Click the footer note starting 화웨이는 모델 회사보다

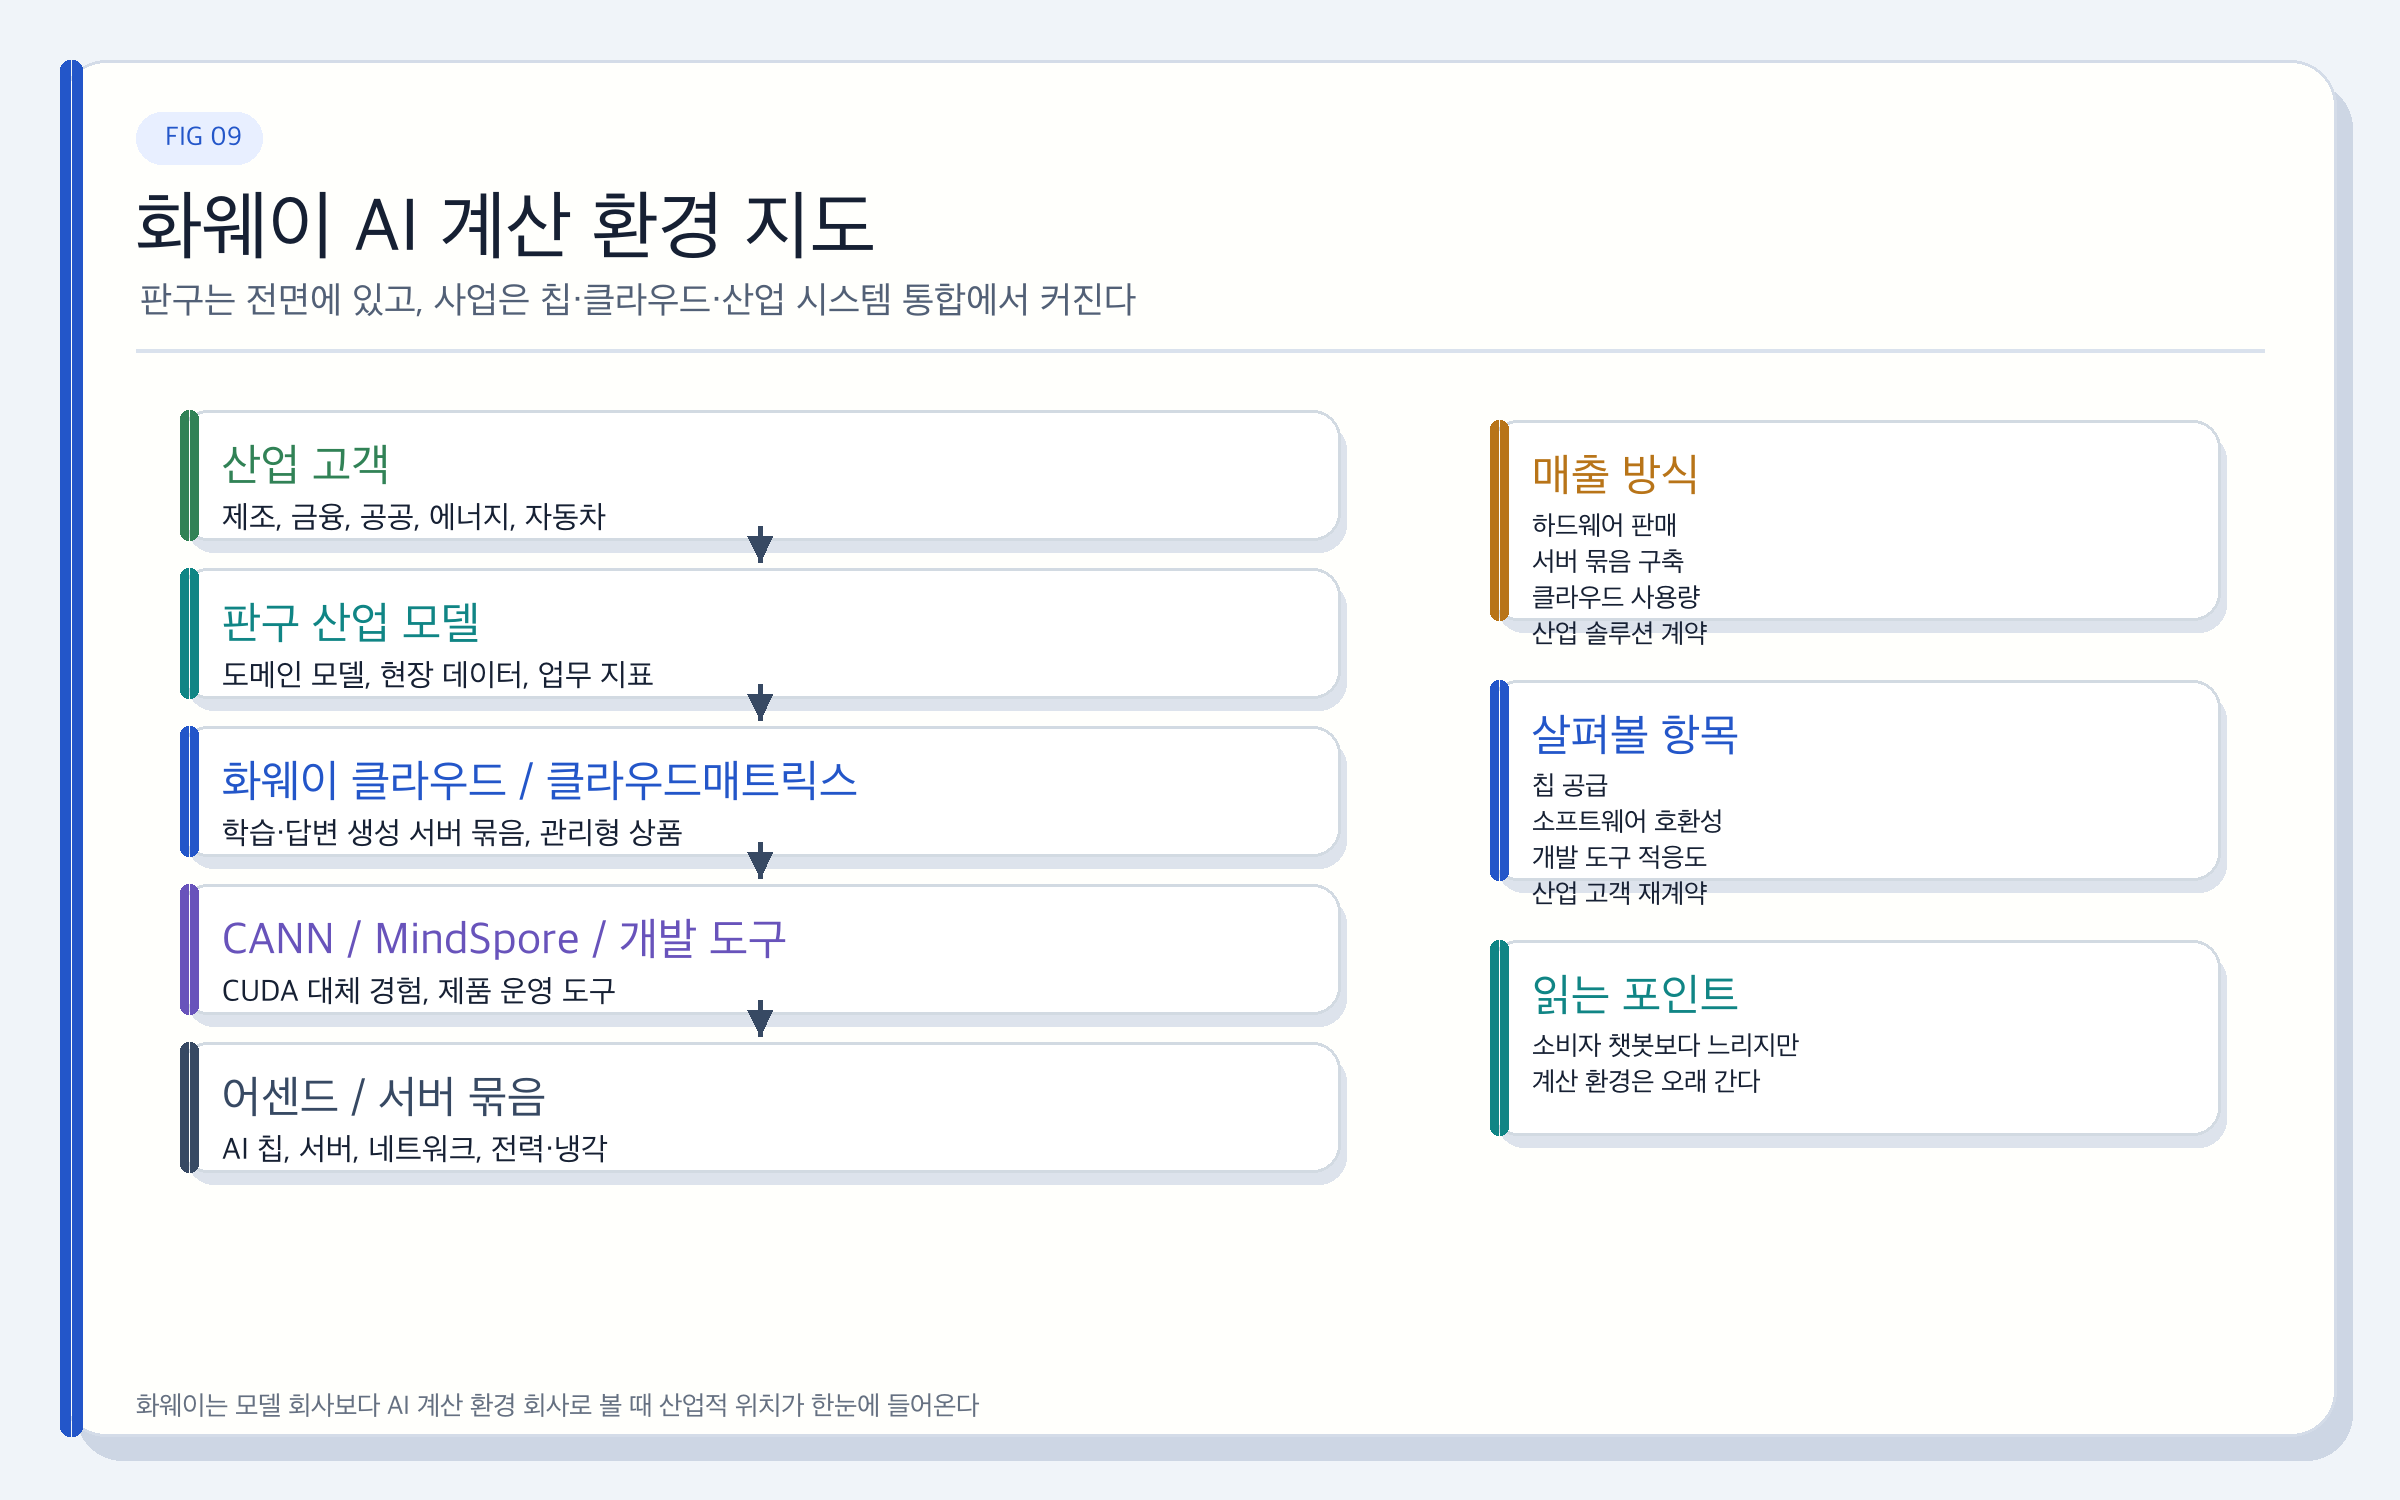[x=557, y=1405]
